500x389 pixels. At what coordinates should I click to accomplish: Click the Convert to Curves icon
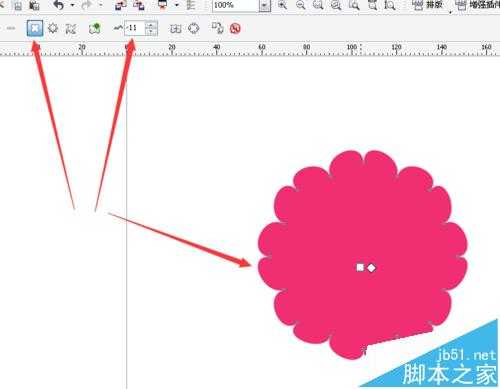pyautogui.click(x=194, y=28)
